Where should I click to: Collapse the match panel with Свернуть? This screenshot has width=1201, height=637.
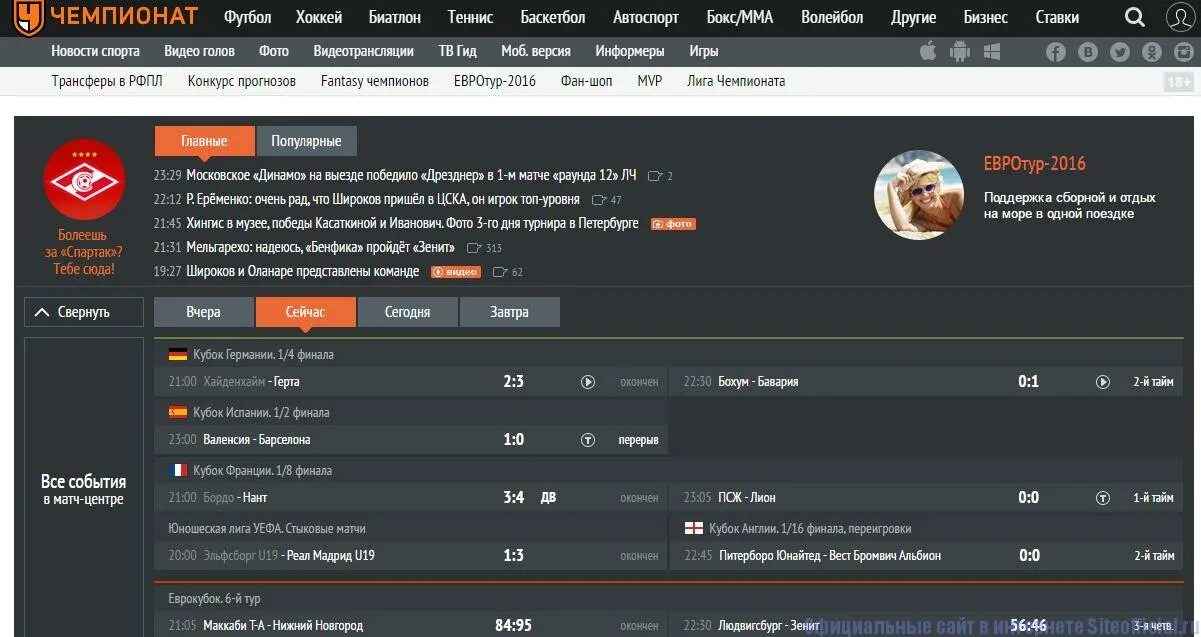point(84,312)
